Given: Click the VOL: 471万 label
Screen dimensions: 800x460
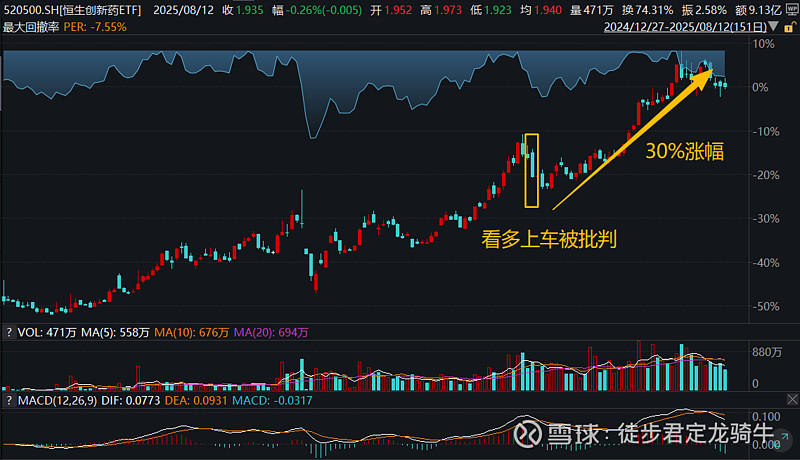Looking at the screenshot, I should (46, 333).
